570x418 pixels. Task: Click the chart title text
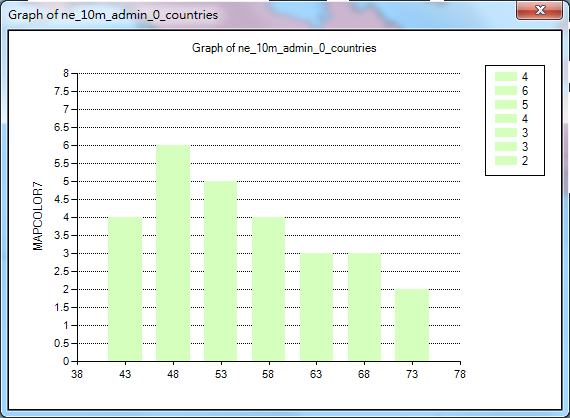point(284,48)
